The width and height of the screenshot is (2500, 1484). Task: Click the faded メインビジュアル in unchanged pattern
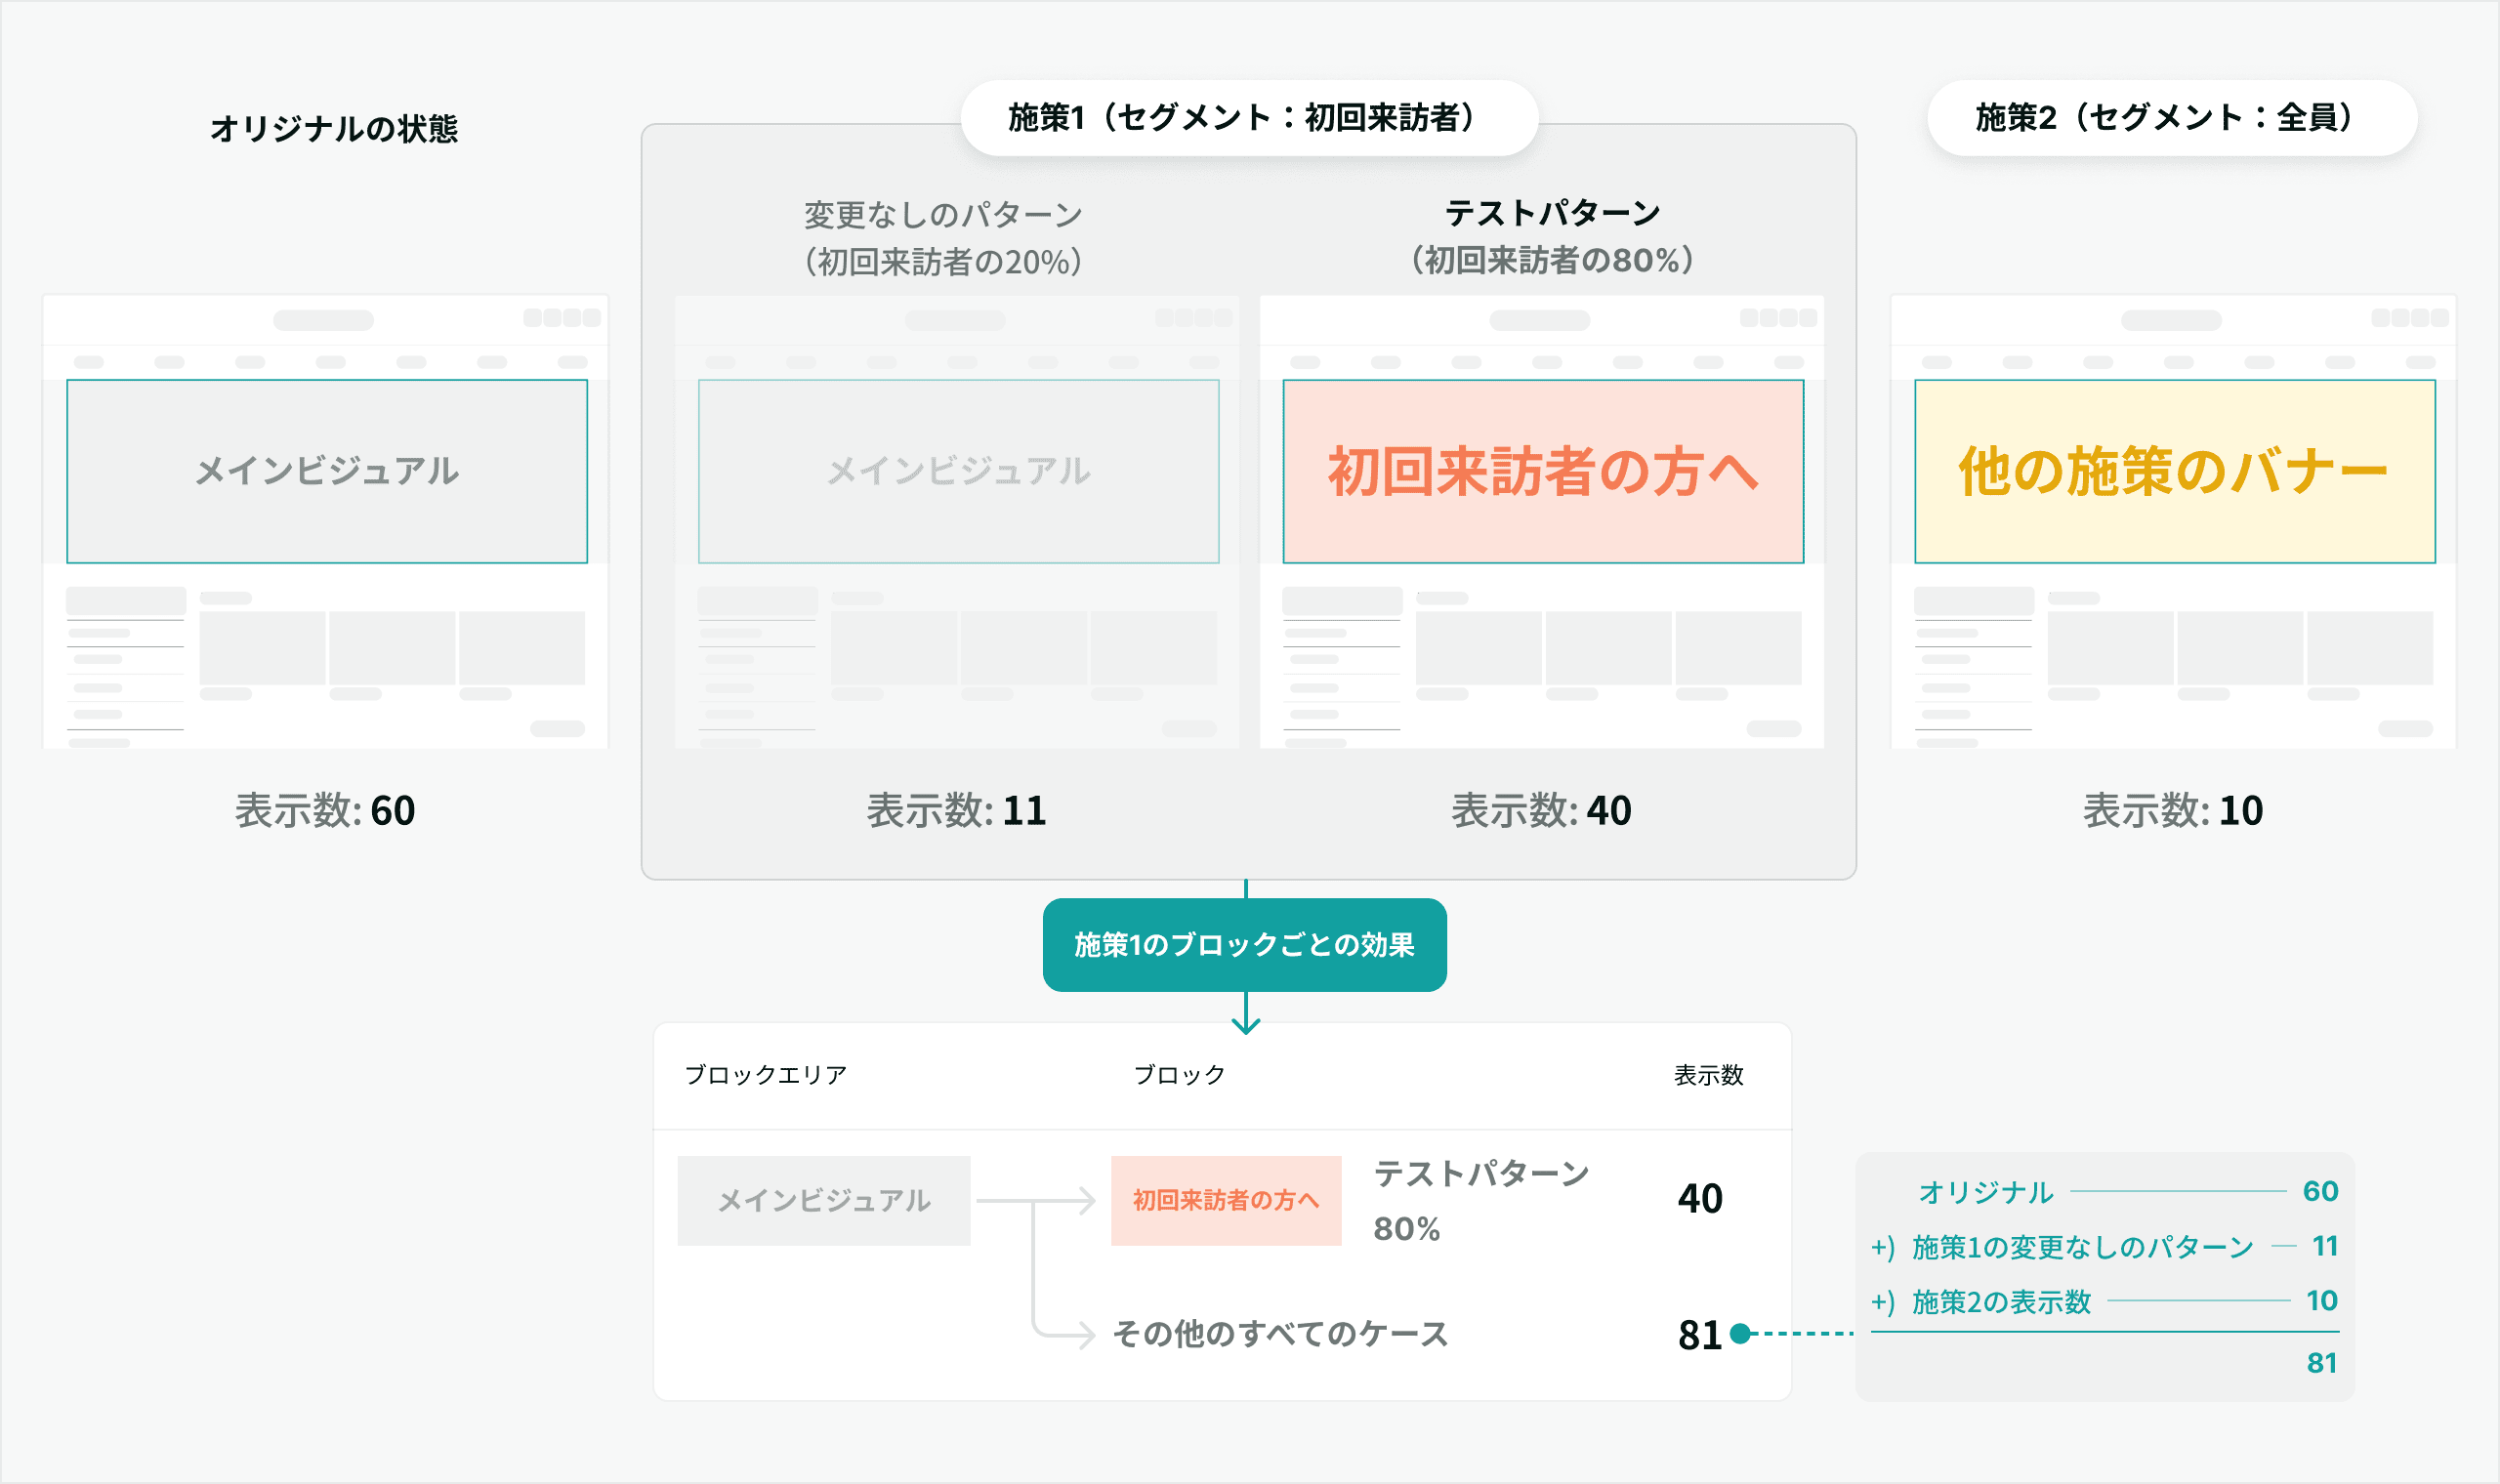[958, 471]
